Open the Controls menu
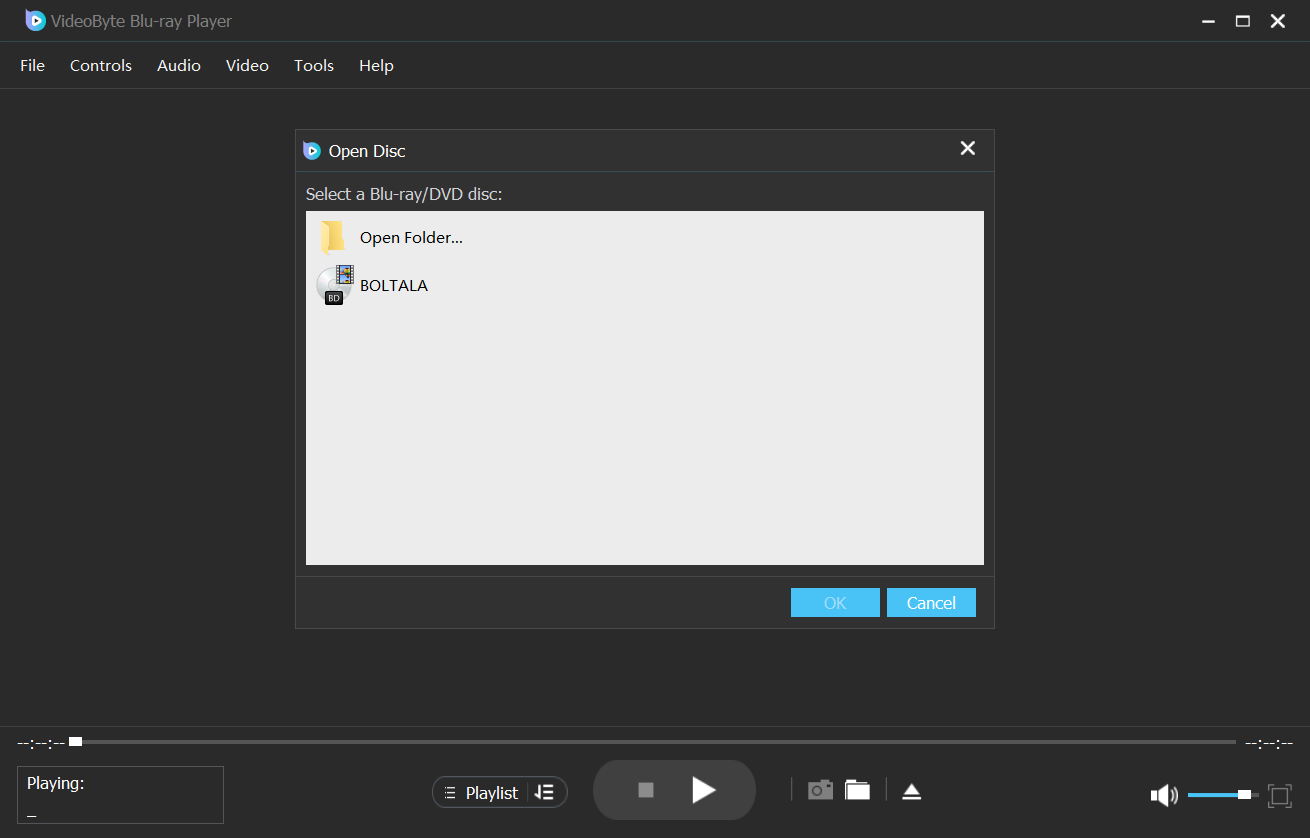The height and width of the screenshot is (838, 1310). point(100,65)
